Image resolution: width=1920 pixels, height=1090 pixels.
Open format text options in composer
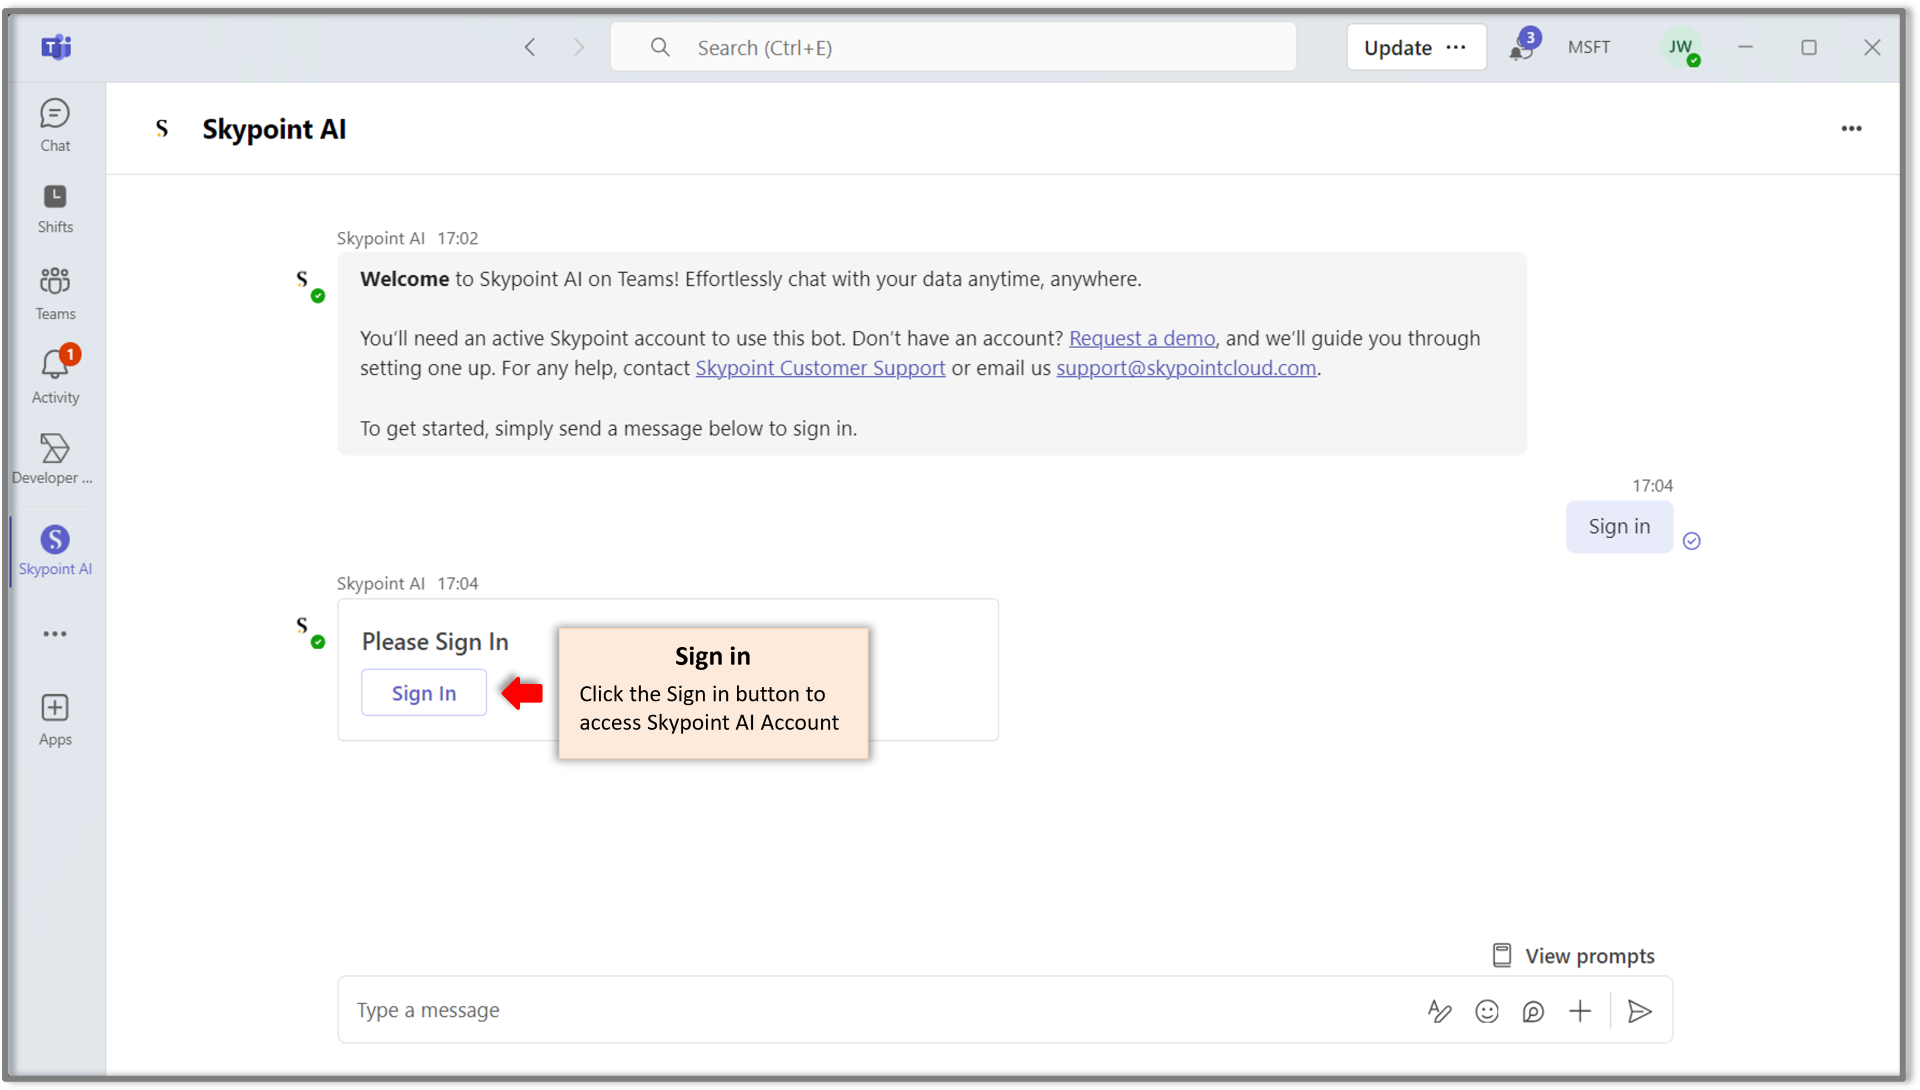[1439, 1011]
